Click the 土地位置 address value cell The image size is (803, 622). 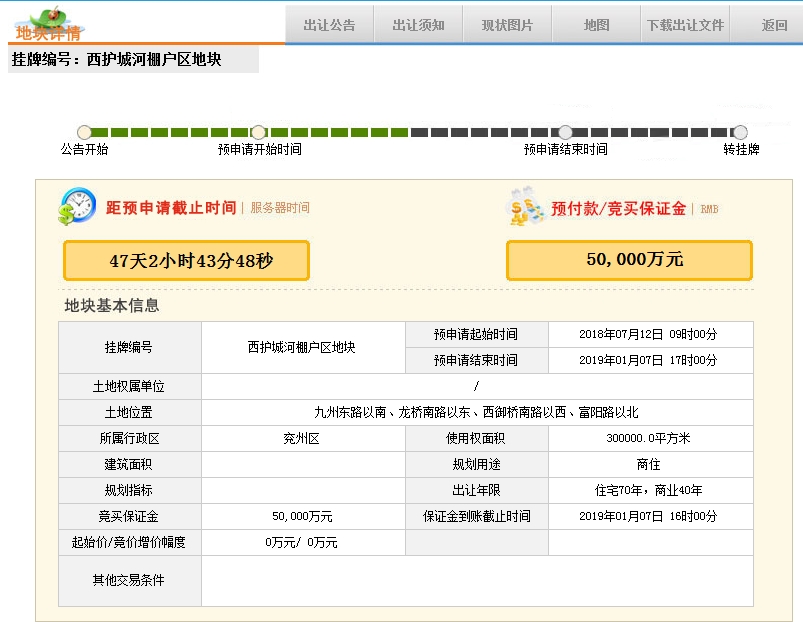click(x=476, y=412)
